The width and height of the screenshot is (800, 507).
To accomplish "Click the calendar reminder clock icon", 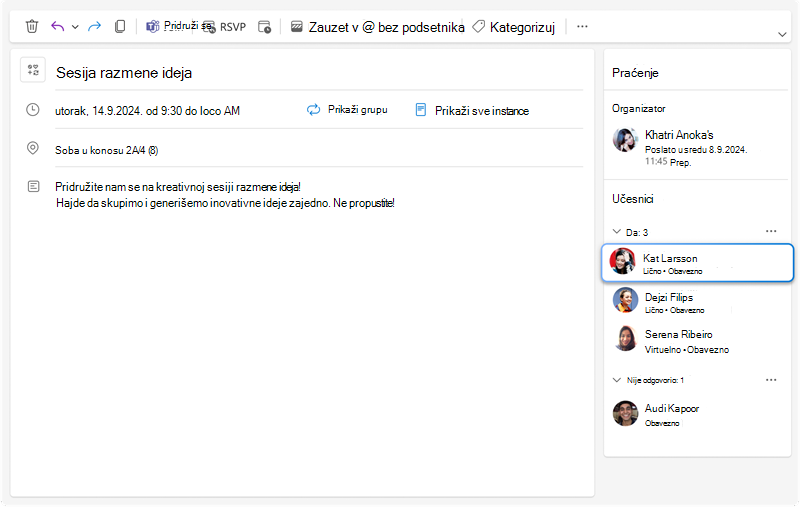I will [264, 27].
